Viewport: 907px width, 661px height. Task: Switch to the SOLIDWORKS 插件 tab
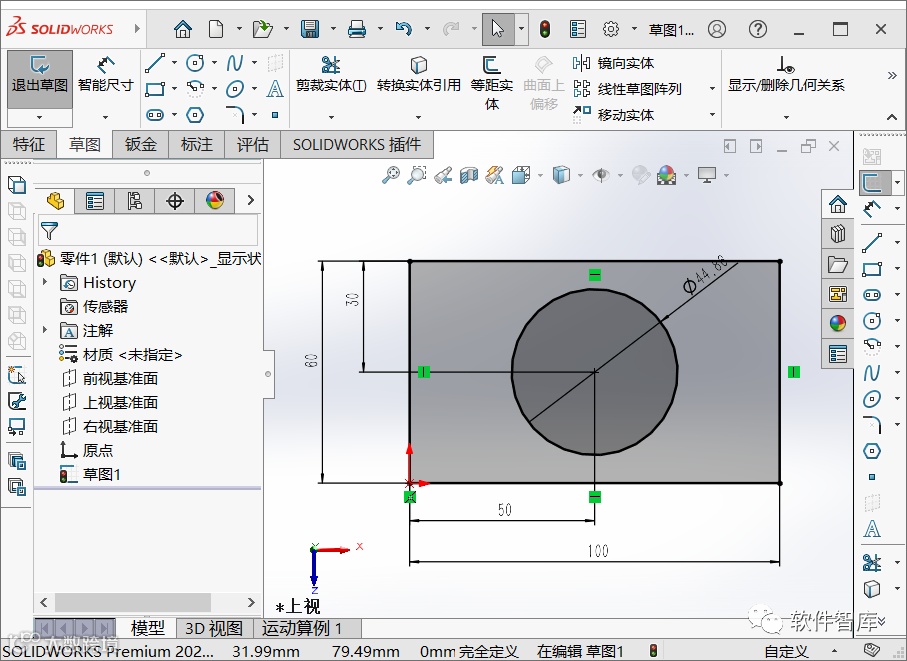coord(357,144)
